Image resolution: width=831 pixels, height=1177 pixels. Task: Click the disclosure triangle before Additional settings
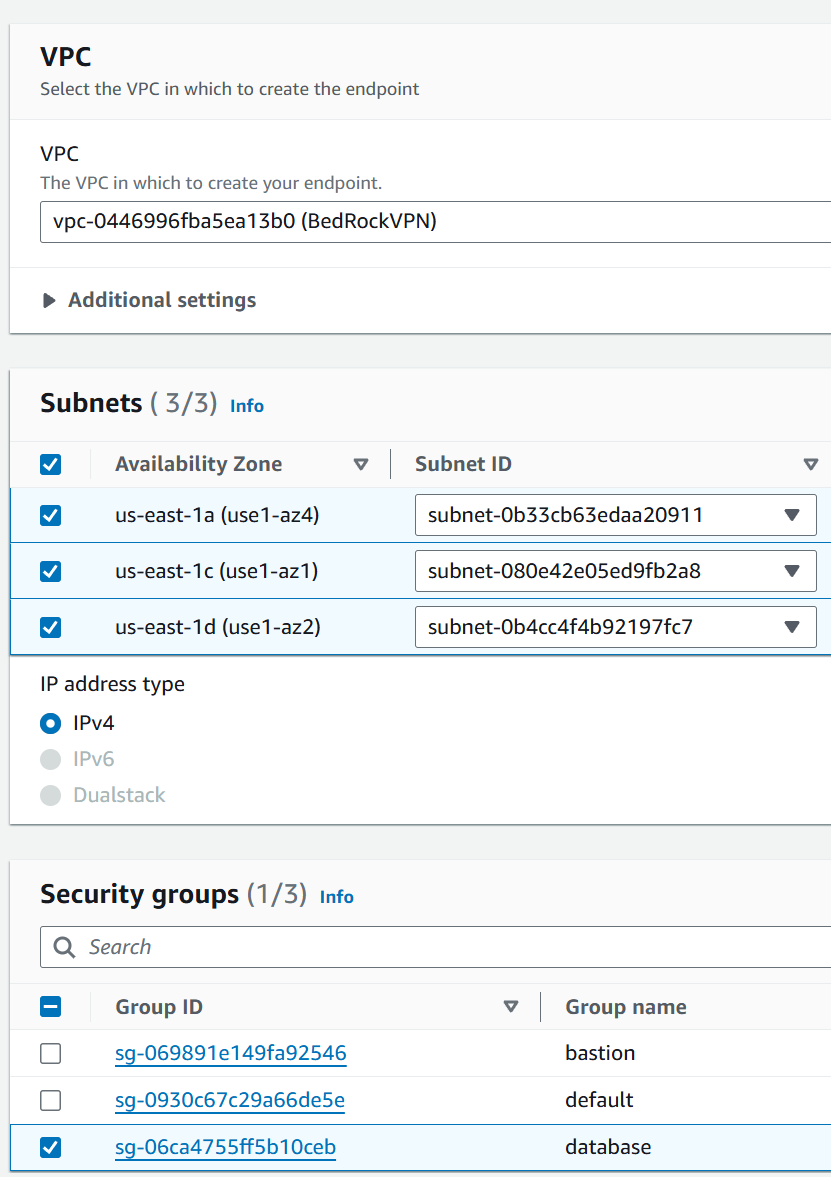[47, 299]
